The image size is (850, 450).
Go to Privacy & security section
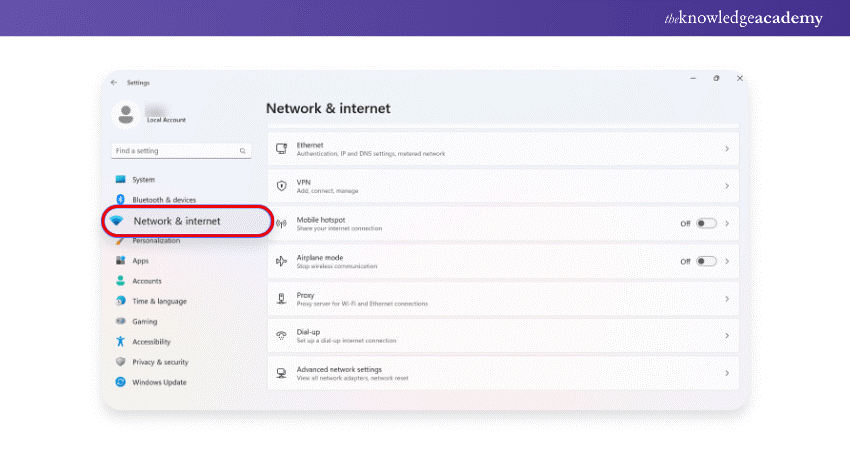click(160, 362)
